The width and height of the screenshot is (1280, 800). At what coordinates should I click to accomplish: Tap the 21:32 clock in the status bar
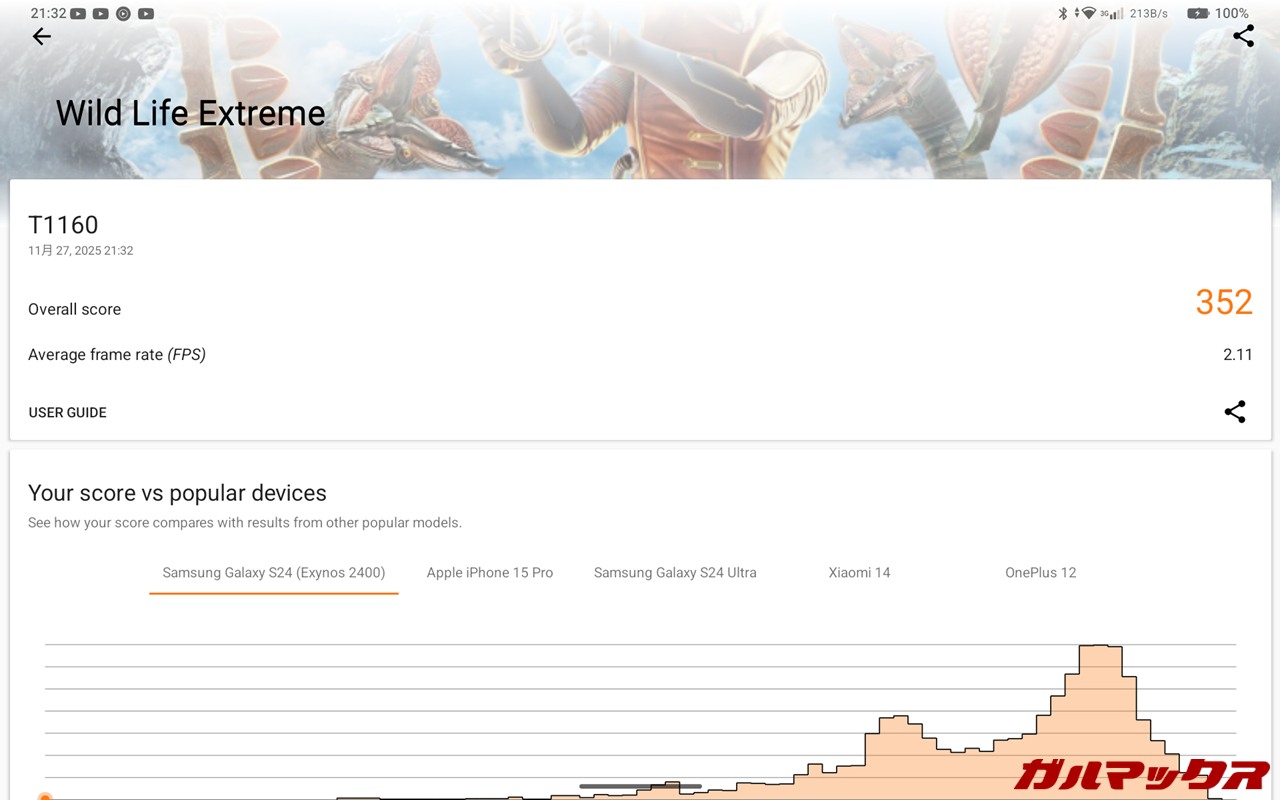pos(48,14)
